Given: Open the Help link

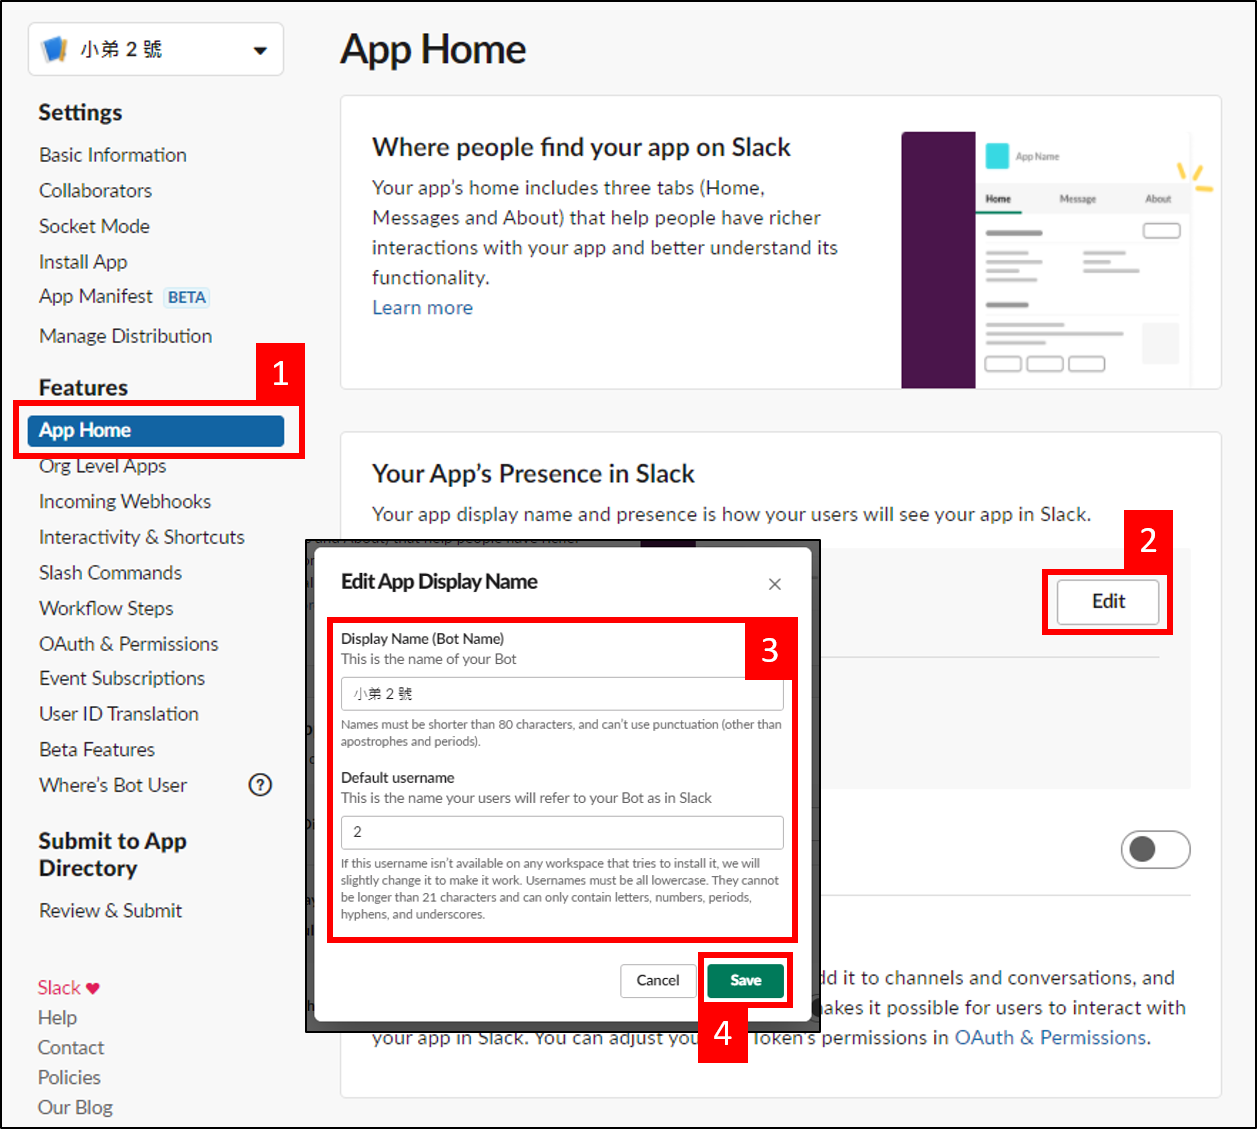Looking at the screenshot, I should pyautogui.click(x=57, y=1018).
